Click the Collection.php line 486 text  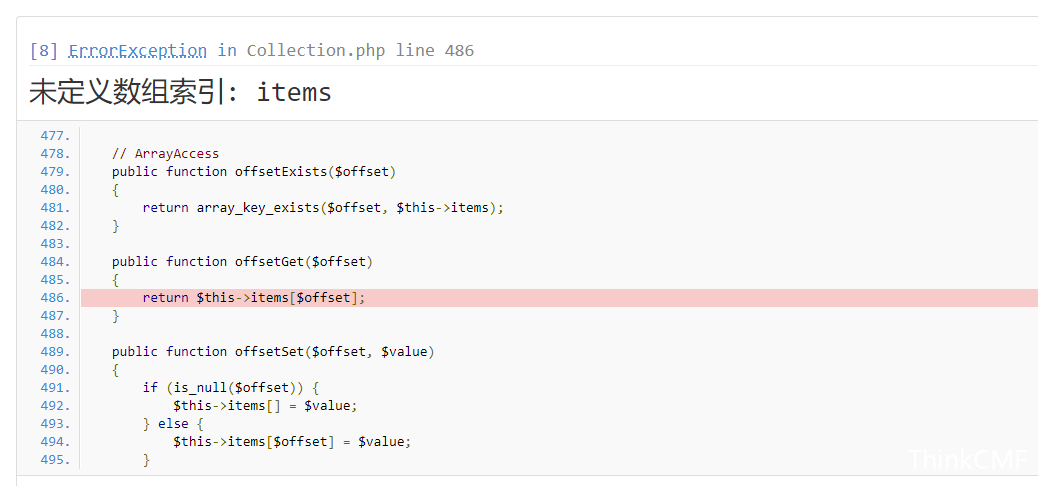tap(360, 51)
